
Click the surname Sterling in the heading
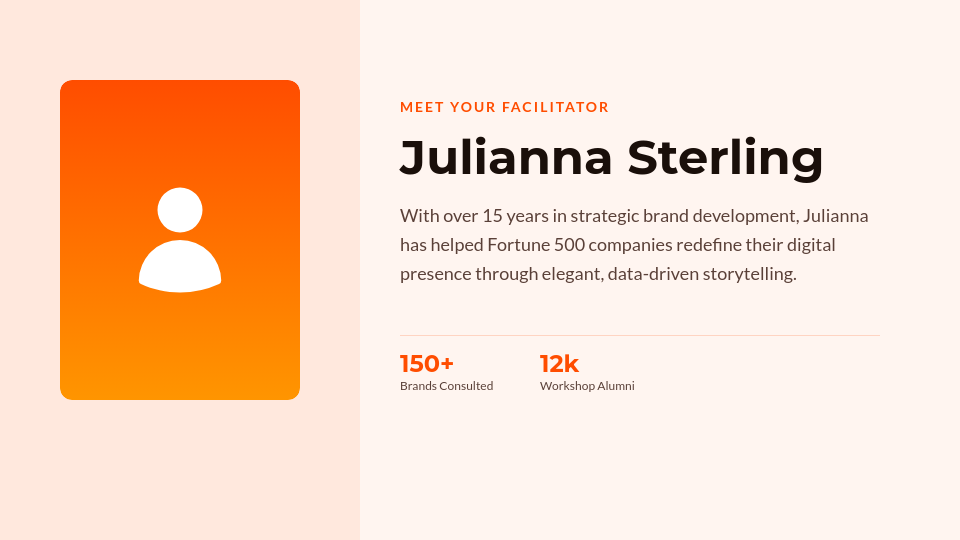coord(725,158)
